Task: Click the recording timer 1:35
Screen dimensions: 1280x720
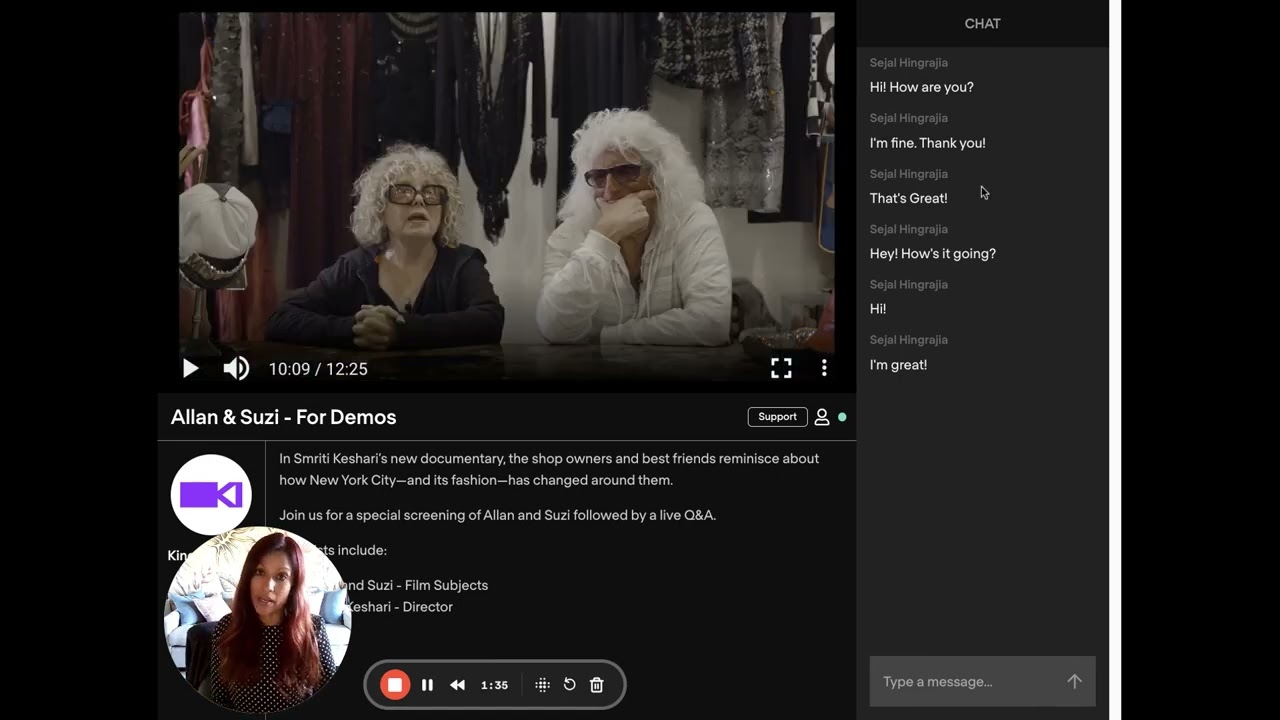Action: point(494,685)
